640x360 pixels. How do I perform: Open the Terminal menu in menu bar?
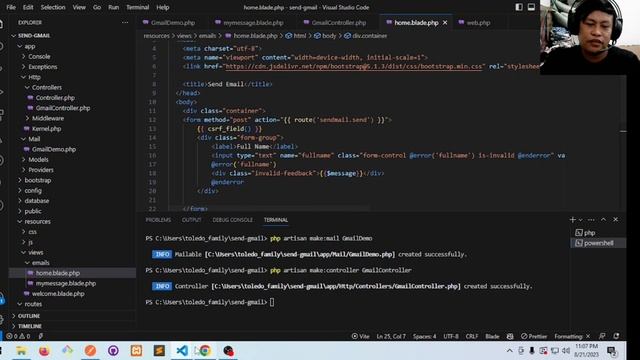pyautogui.click(x=138, y=7)
